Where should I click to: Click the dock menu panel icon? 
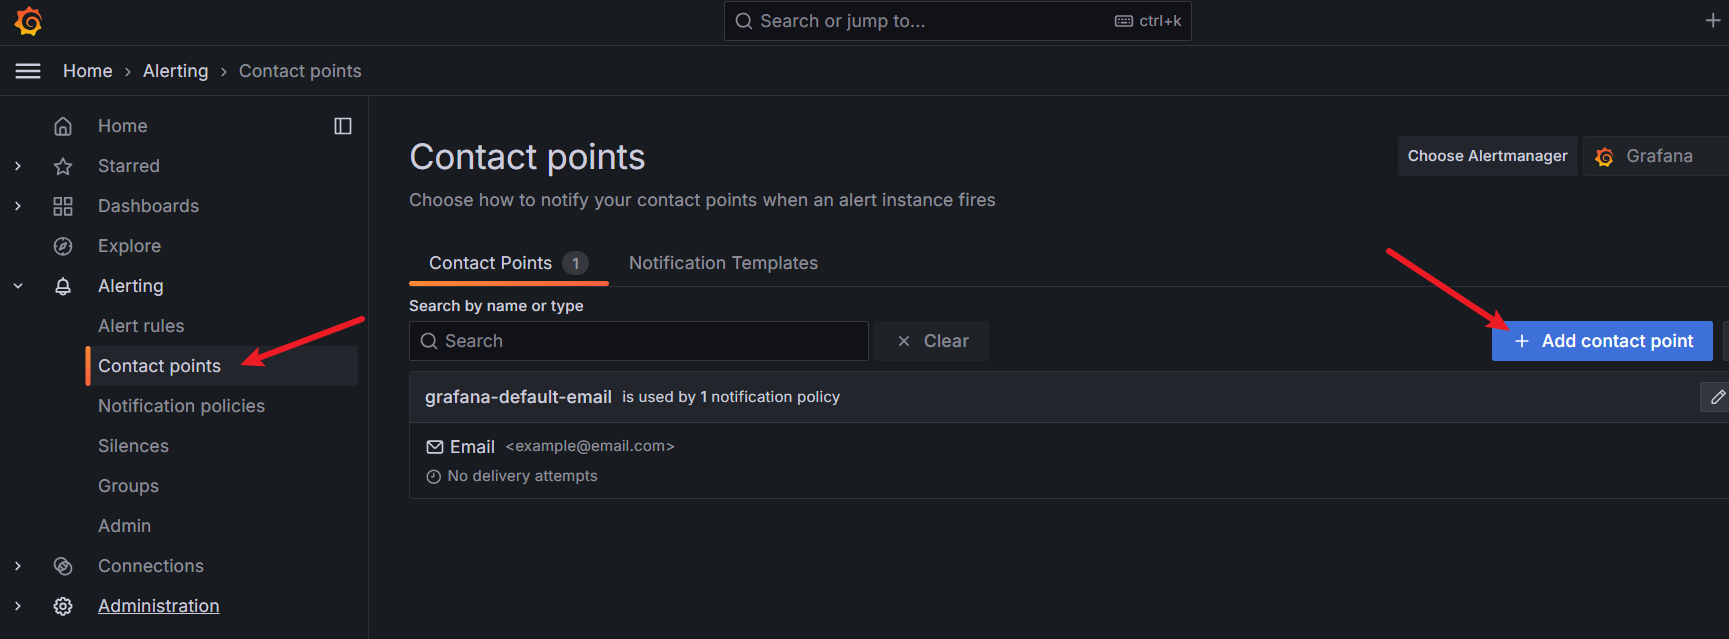click(x=343, y=126)
